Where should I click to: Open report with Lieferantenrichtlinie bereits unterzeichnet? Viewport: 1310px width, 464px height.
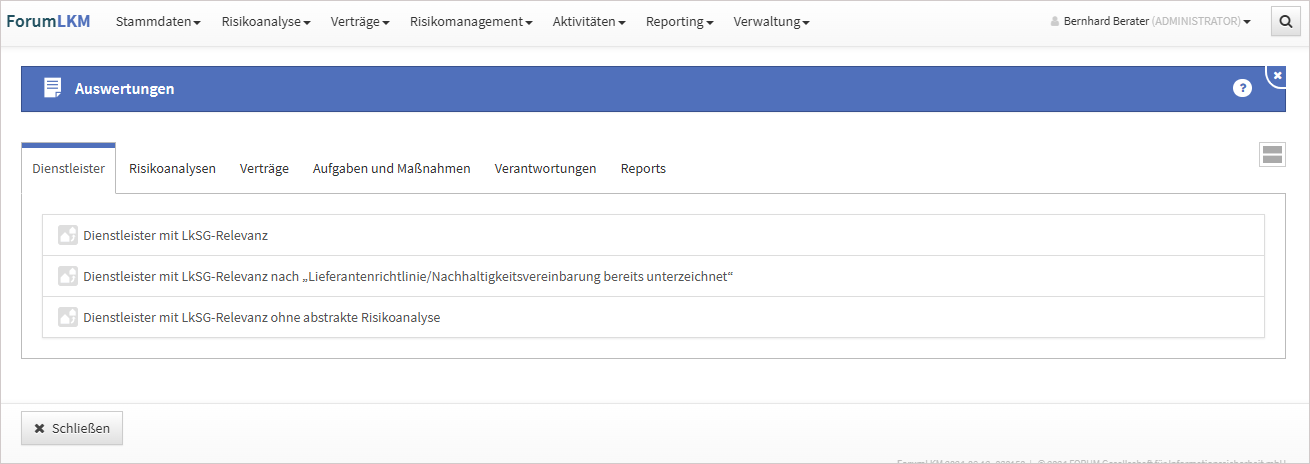coord(653,276)
